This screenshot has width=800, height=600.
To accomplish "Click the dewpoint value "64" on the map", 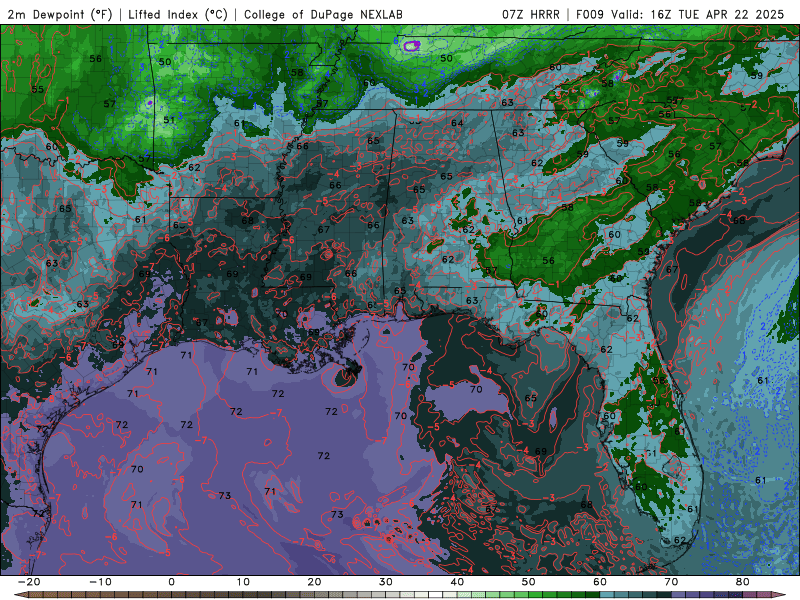I will [x=457, y=123].
